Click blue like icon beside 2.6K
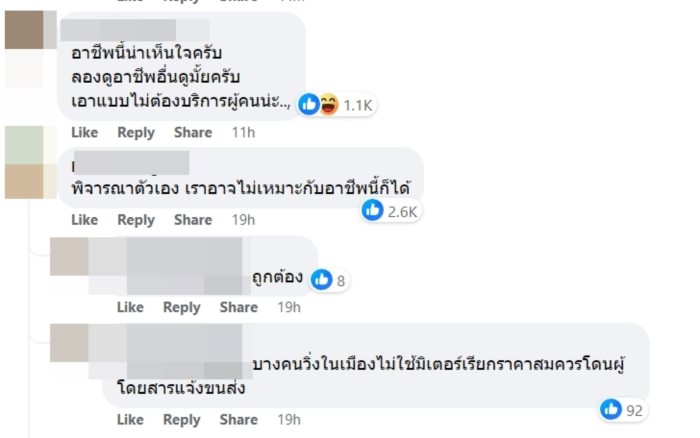 click(373, 210)
